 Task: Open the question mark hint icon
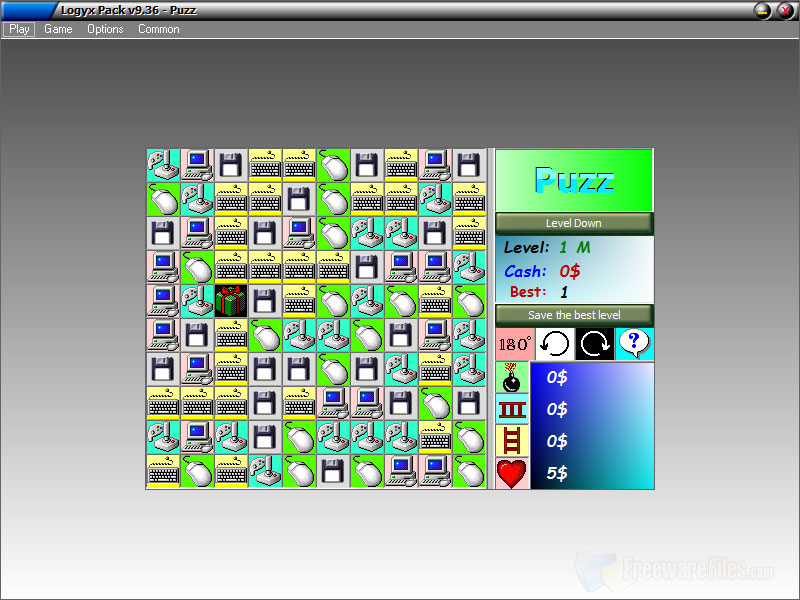pos(635,343)
